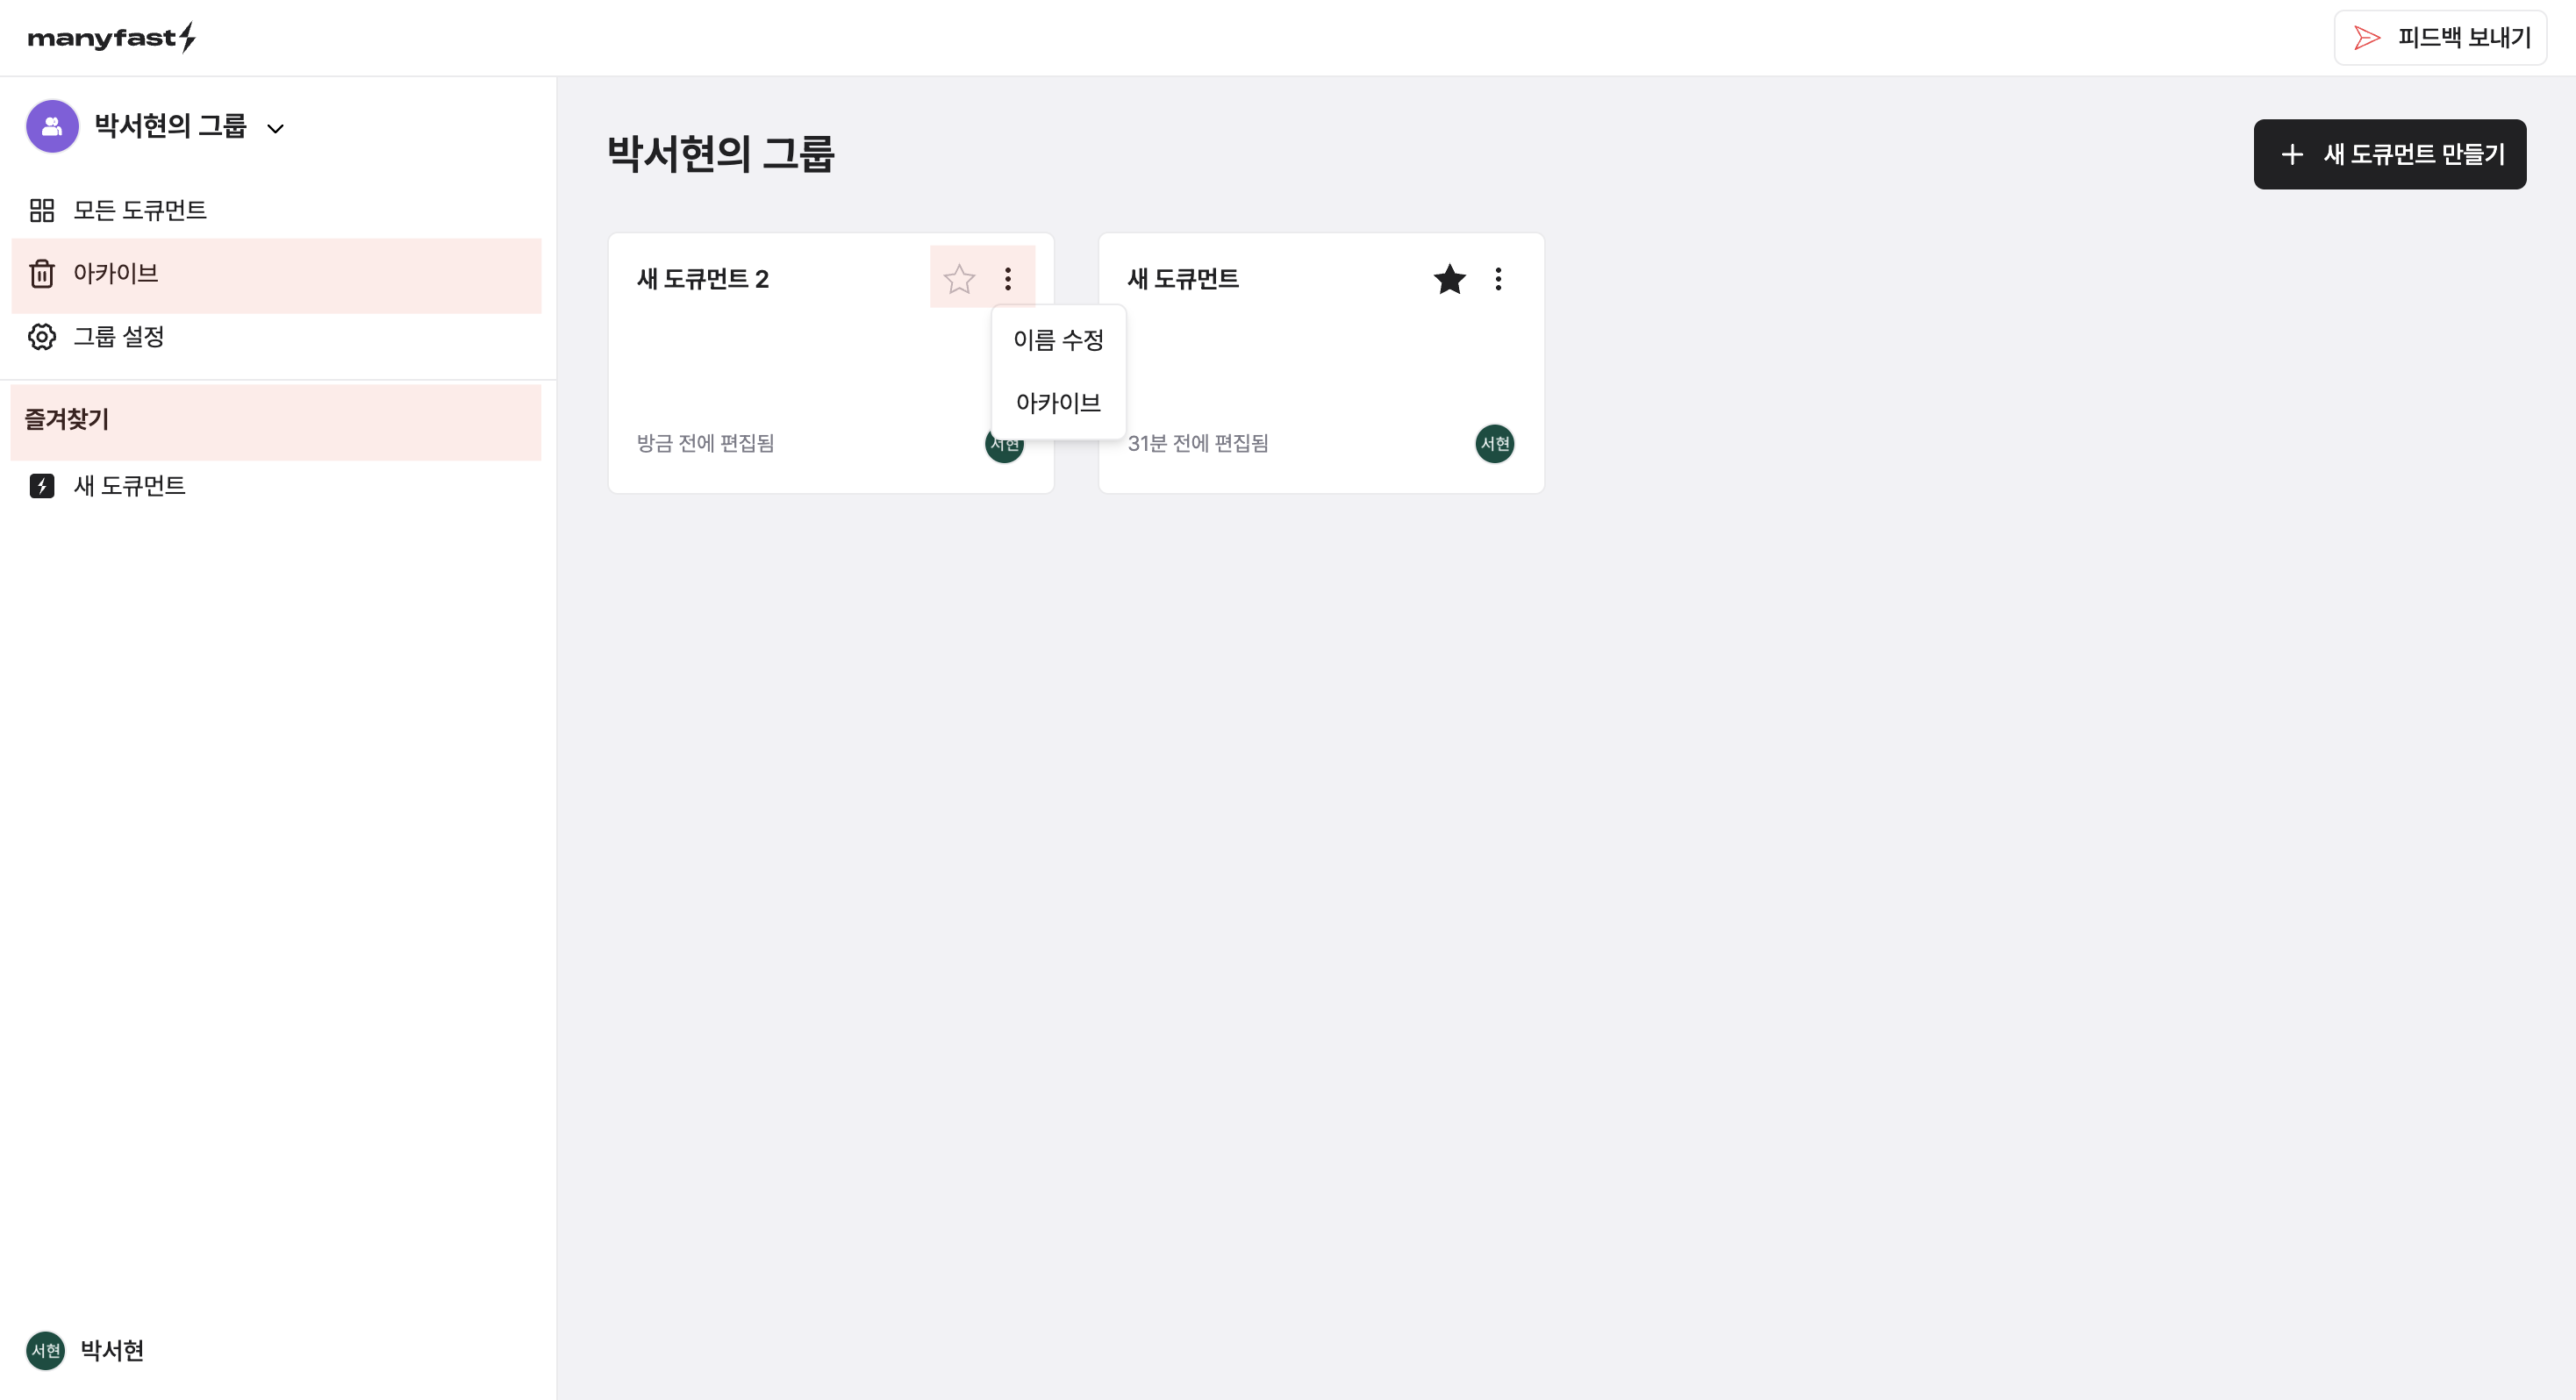2576x1400 pixels.
Task: Open the 박서현 user profile at bottom
Action: [86, 1351]
